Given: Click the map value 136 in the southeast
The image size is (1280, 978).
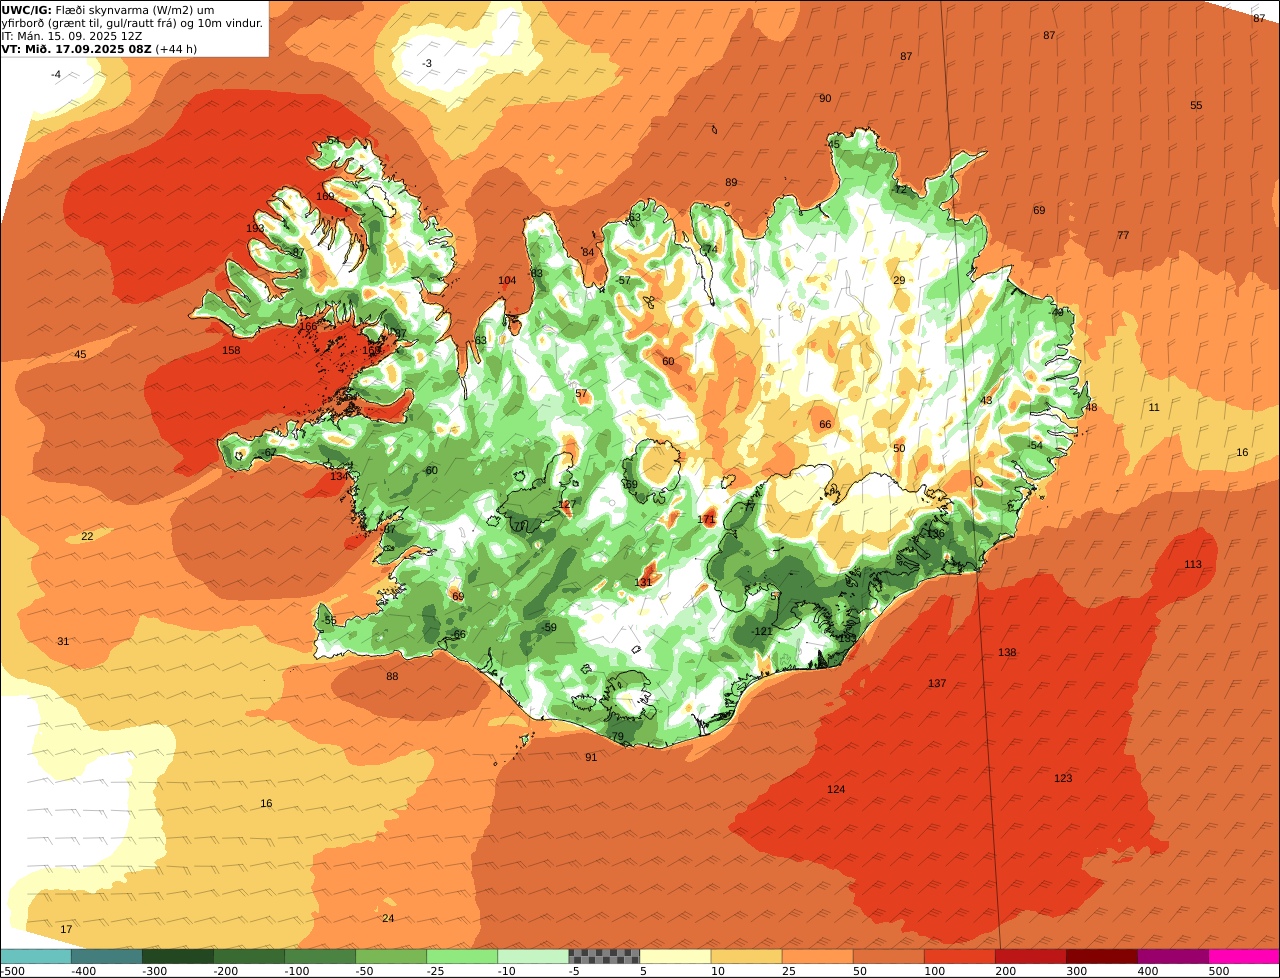Looking at the screenshot, I should 935,534.
